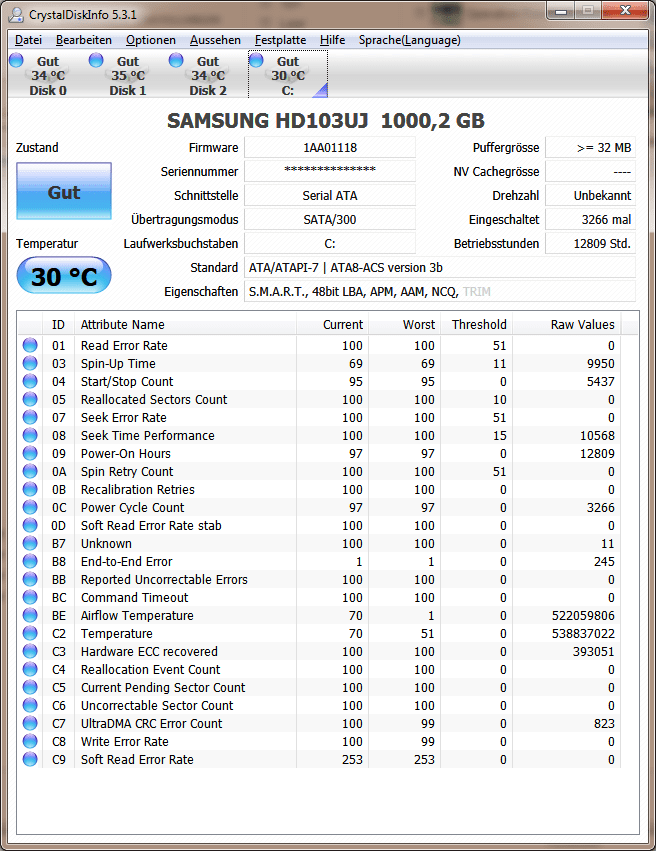Image resolution: width=656 pixels, height=851 pixels.
Task: Click raw value 522059806 for Airflow Temperature
Action: tap(583, 615)
